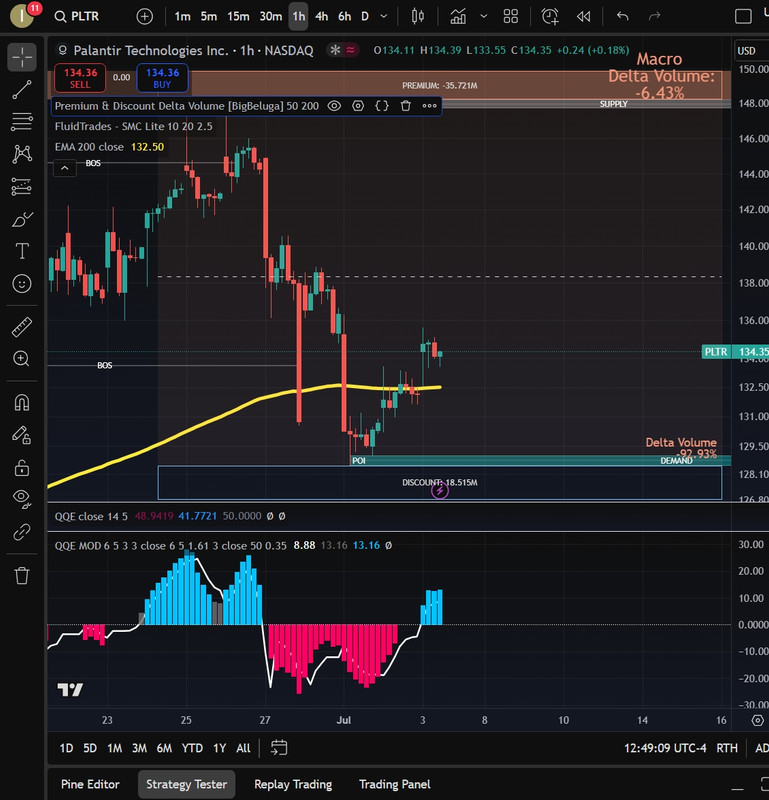This screenshot has width=769, height=800.
Task: Click the 134.36 BUY button
Action: [x=162, y=78]
